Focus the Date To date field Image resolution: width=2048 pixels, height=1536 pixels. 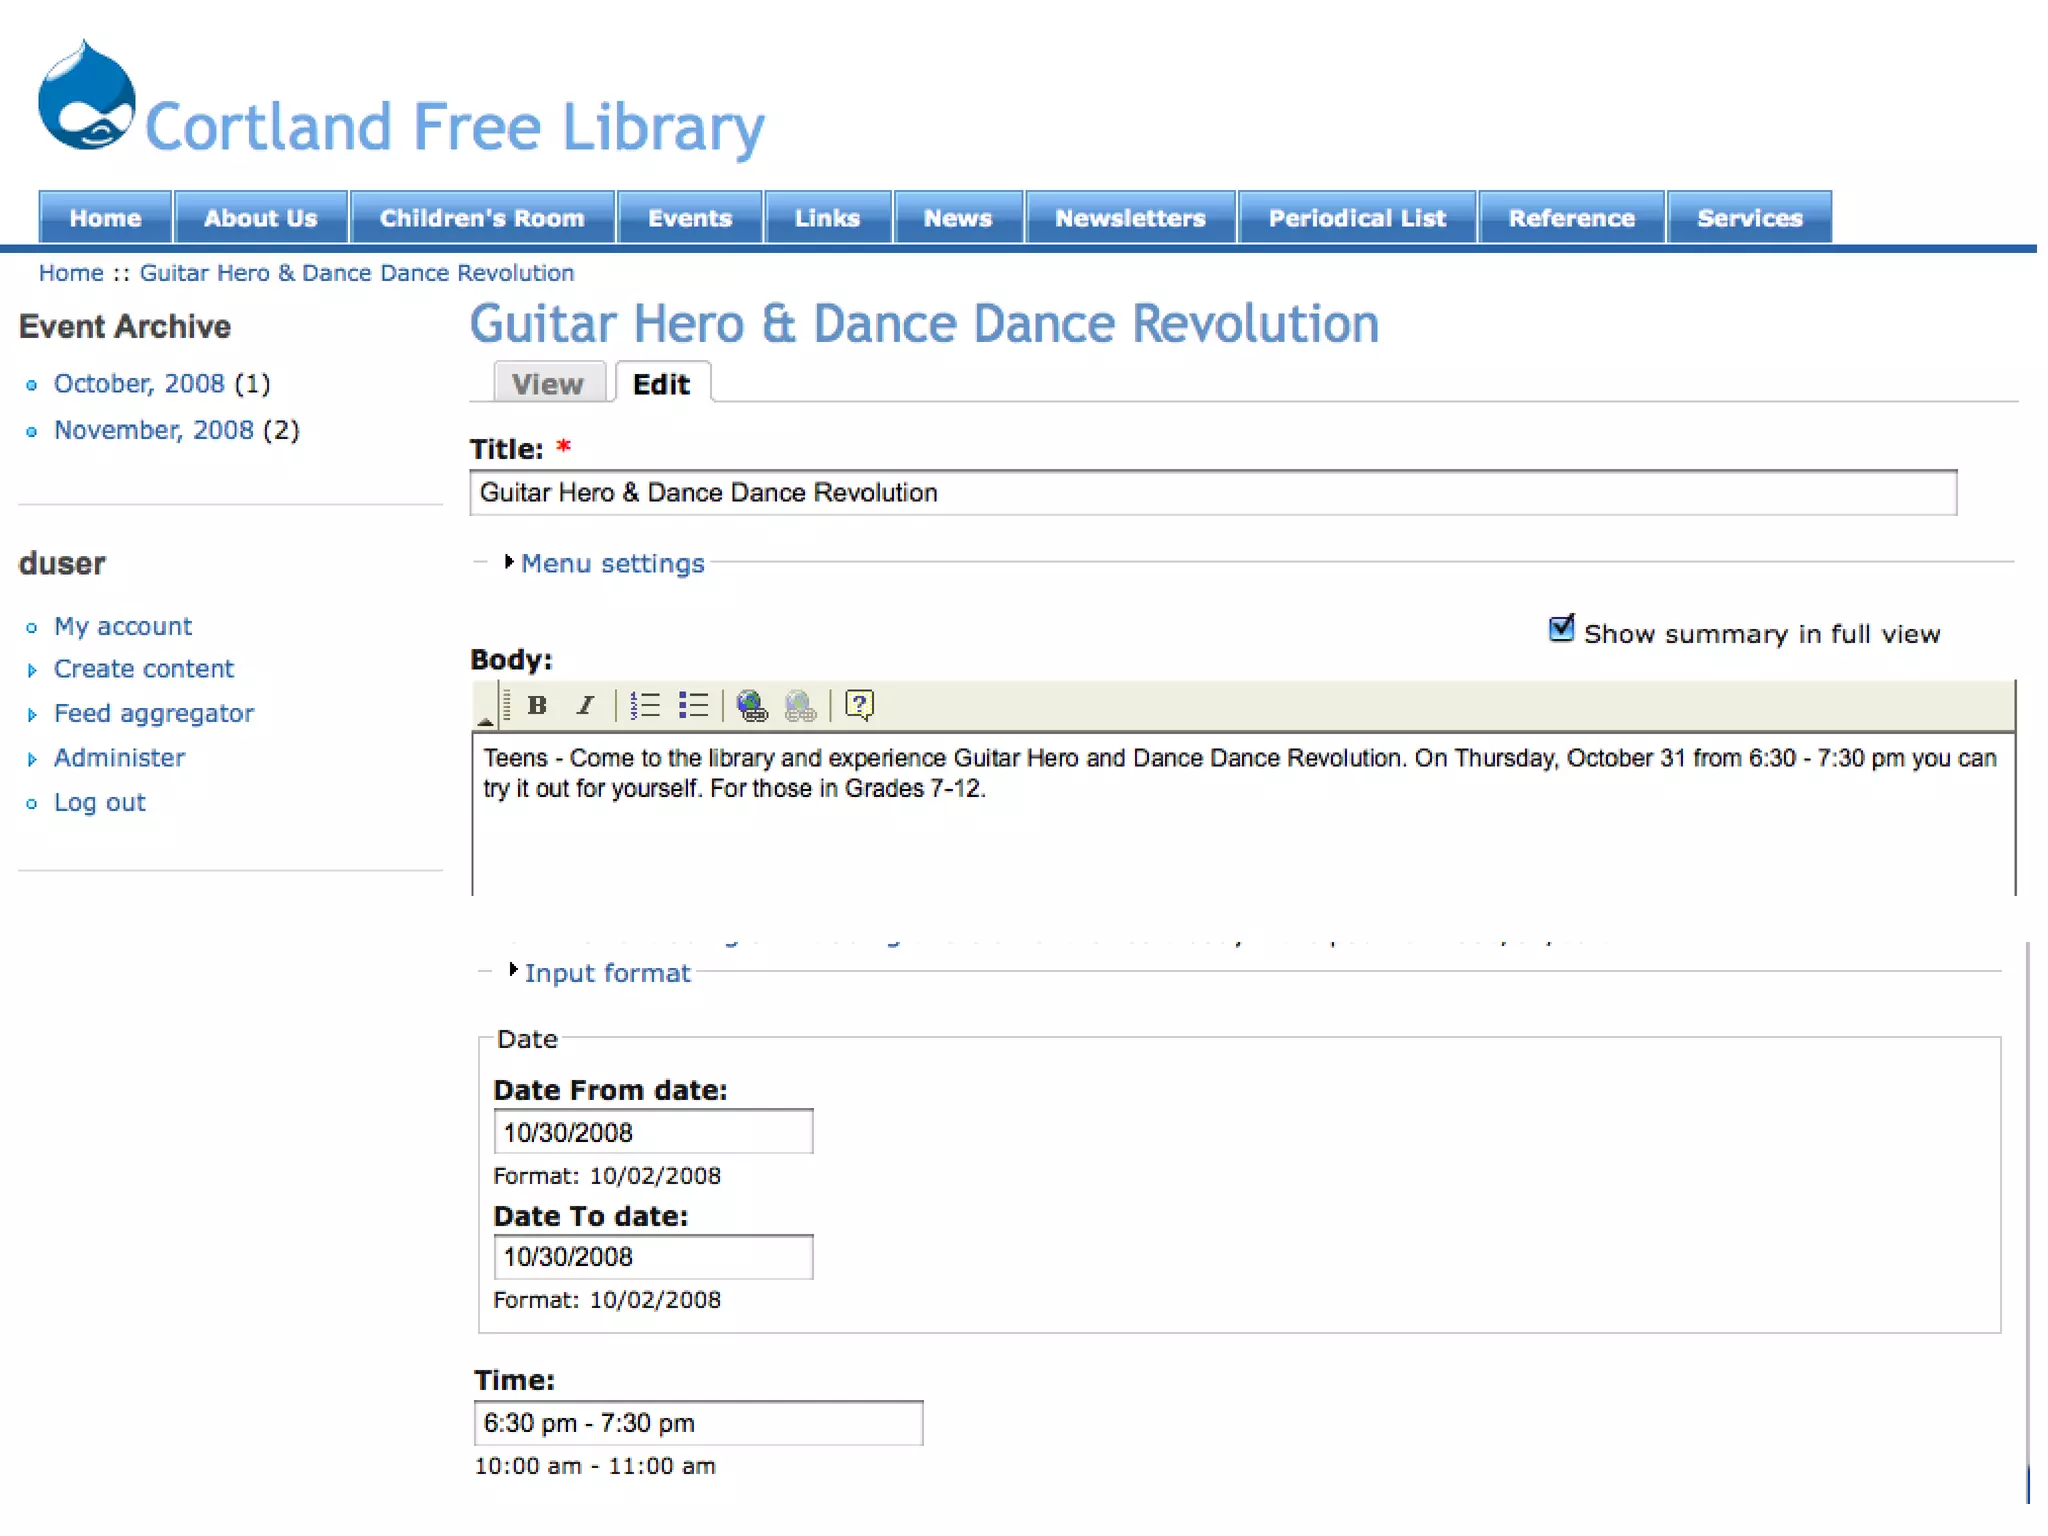coord(653,1257)
